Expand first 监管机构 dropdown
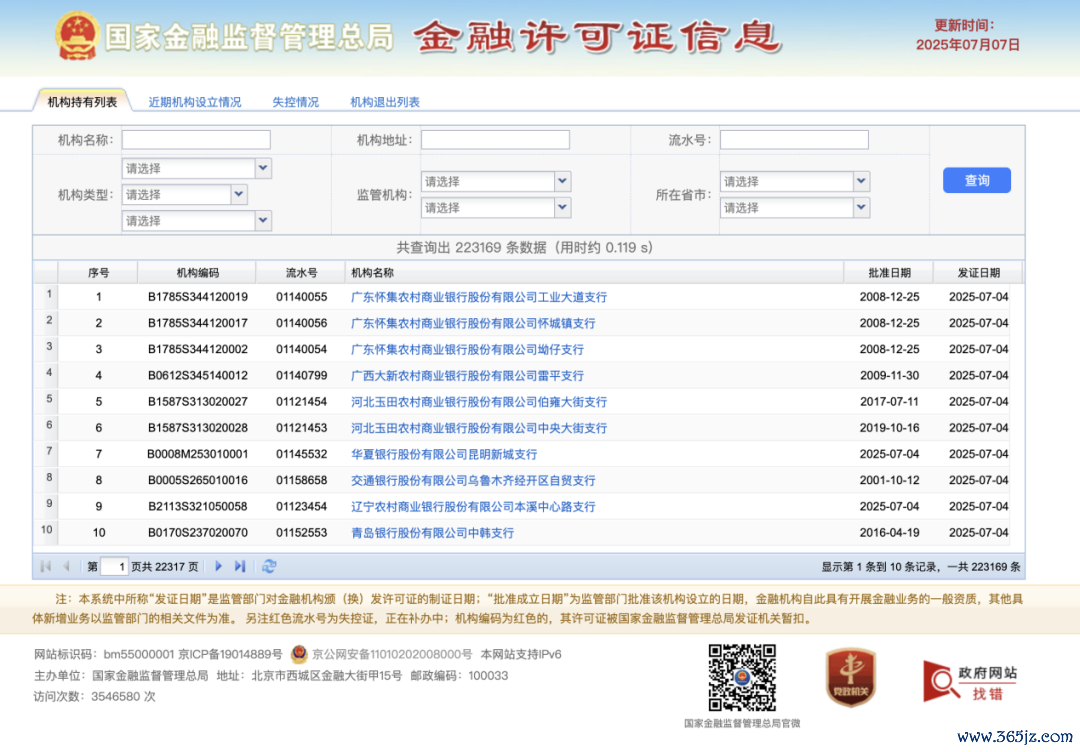 click(x=496, y=181)
